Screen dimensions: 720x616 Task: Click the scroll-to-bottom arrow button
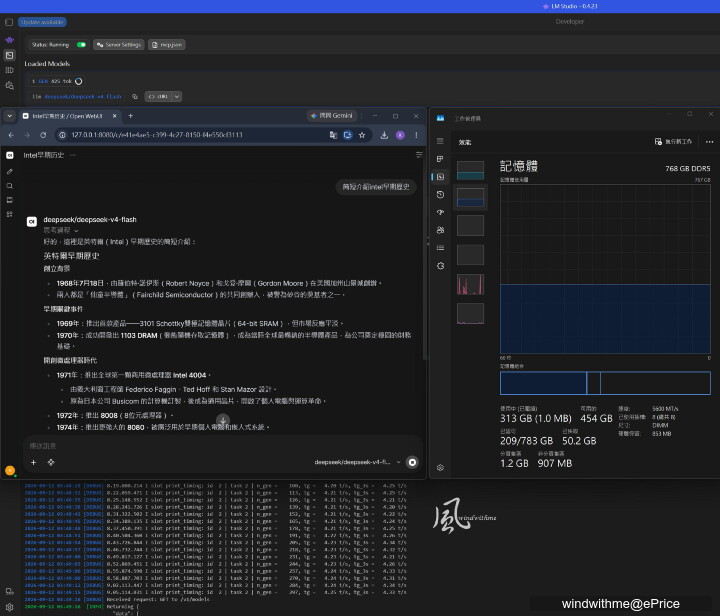223,420
